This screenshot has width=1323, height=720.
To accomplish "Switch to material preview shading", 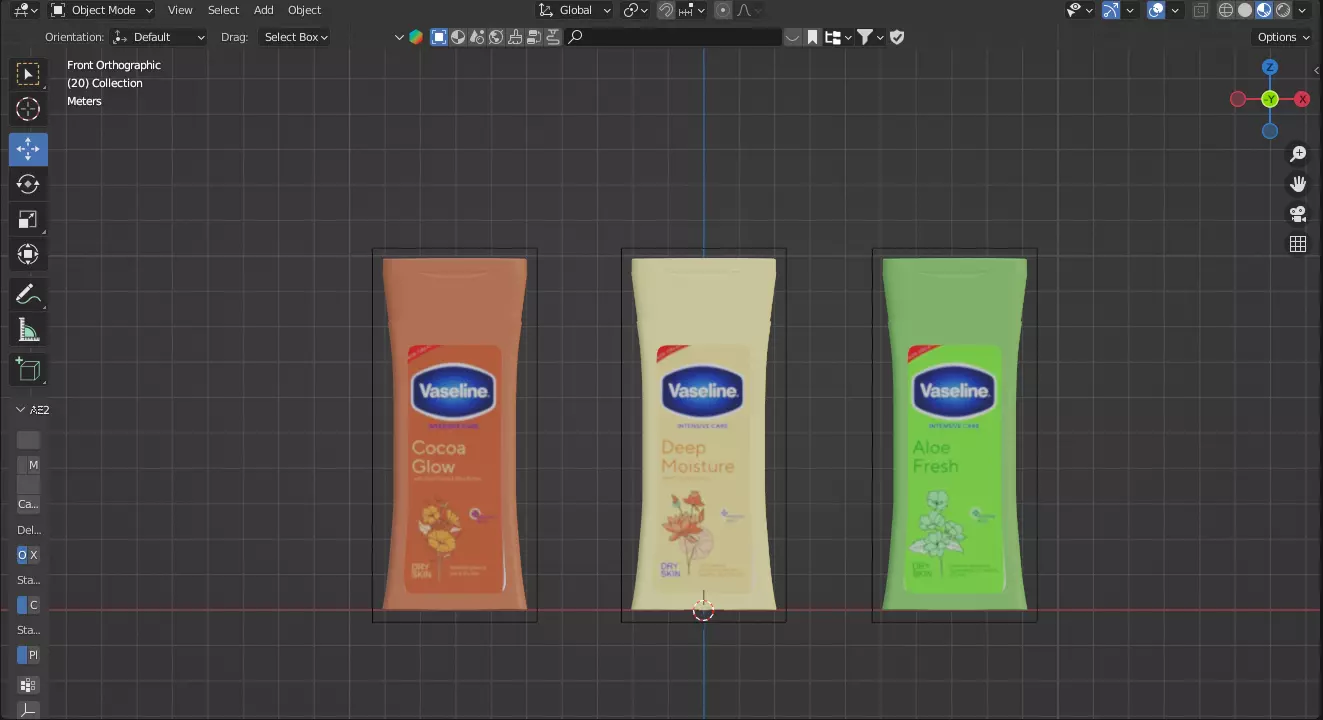I will pos(1264,10).
